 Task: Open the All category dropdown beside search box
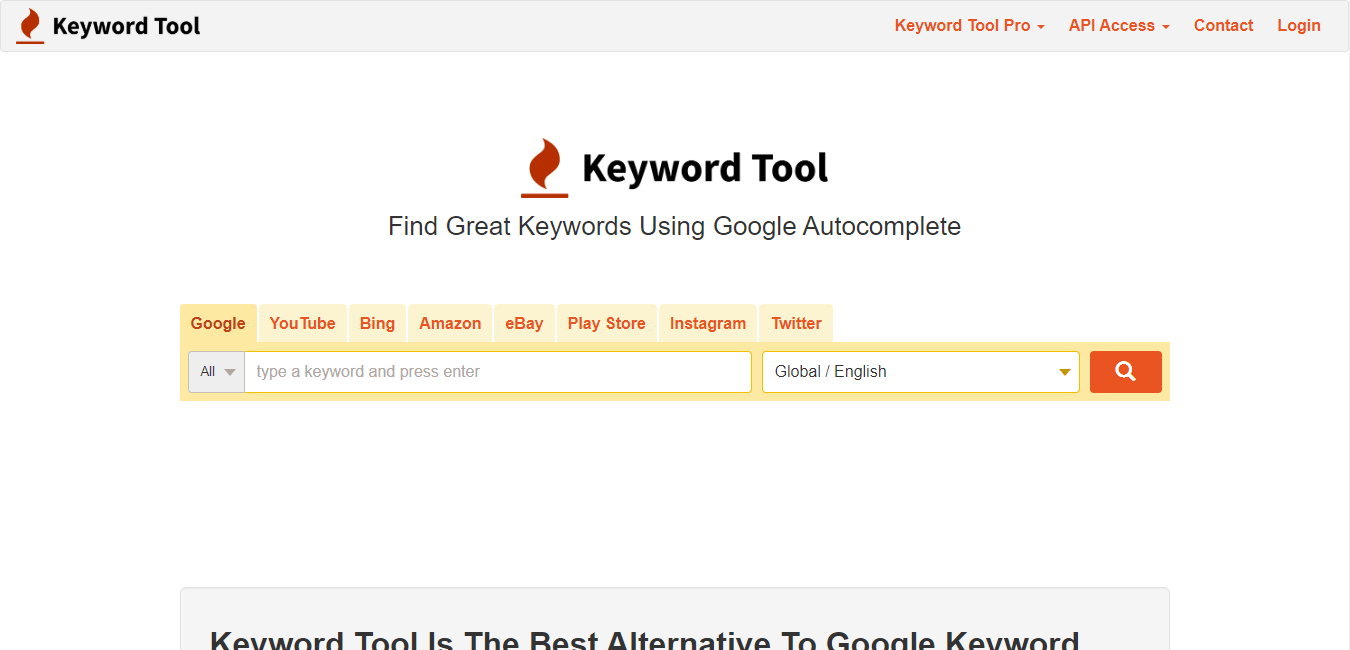pyautogui.click(x=216, y=371)
